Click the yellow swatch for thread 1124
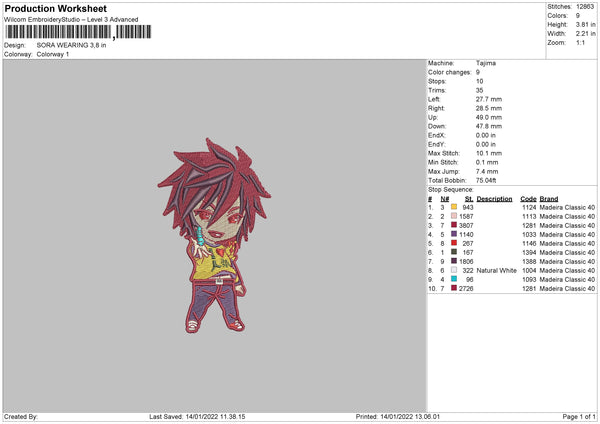This screenshot has width=600, height=424. pyautogui.click(x=454, y=207)
